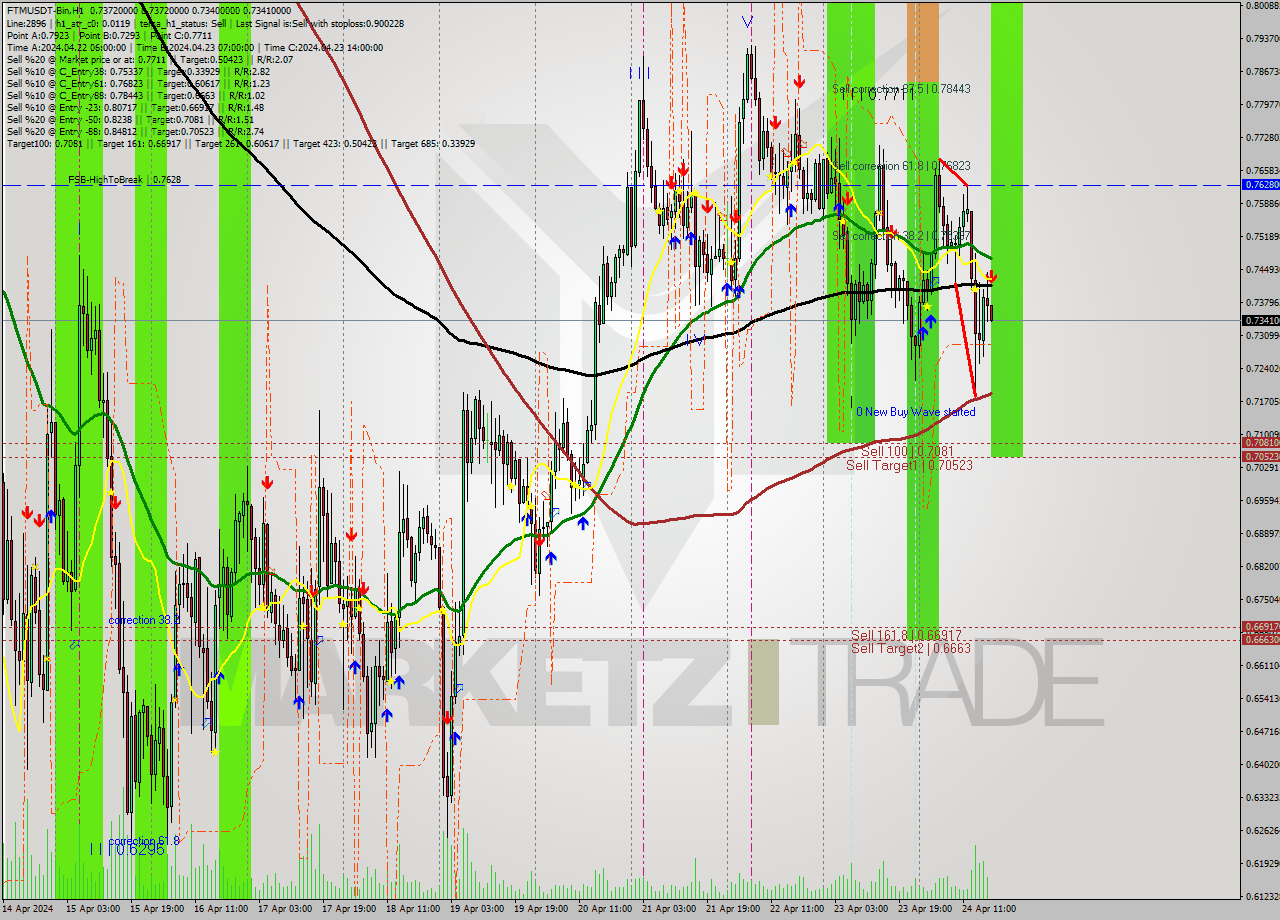The height and width of the screenshot is (920, 1280).
Task: Click the red 0.66917 price tag on axis
Action: (1260, 627)
